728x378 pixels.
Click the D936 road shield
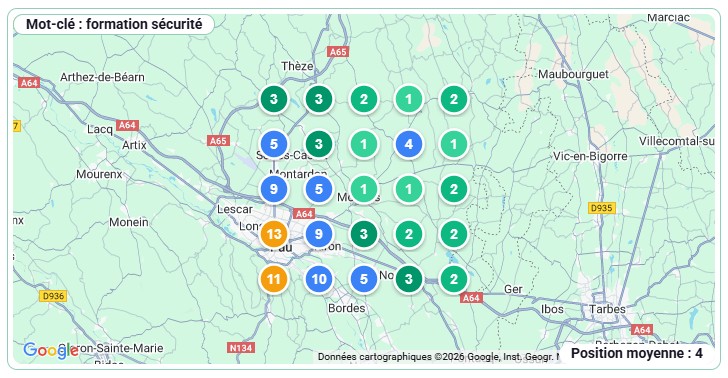click(x=53, y=296)
